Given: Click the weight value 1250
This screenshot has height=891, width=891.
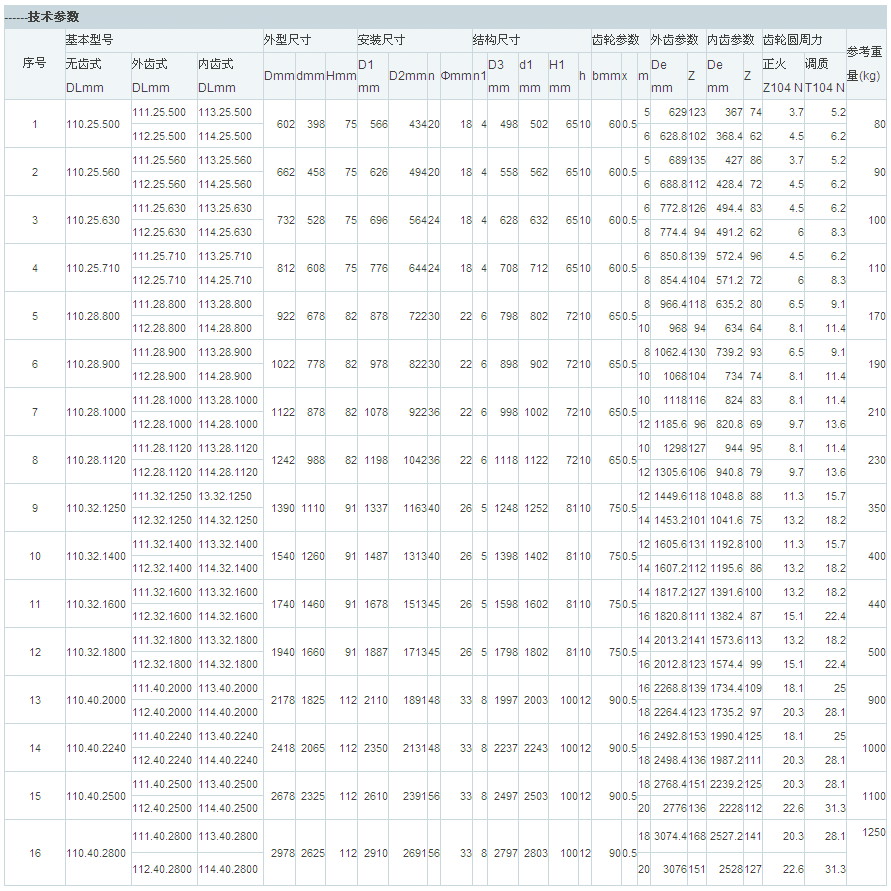Looking at the screenshot, I should [873, 832].
